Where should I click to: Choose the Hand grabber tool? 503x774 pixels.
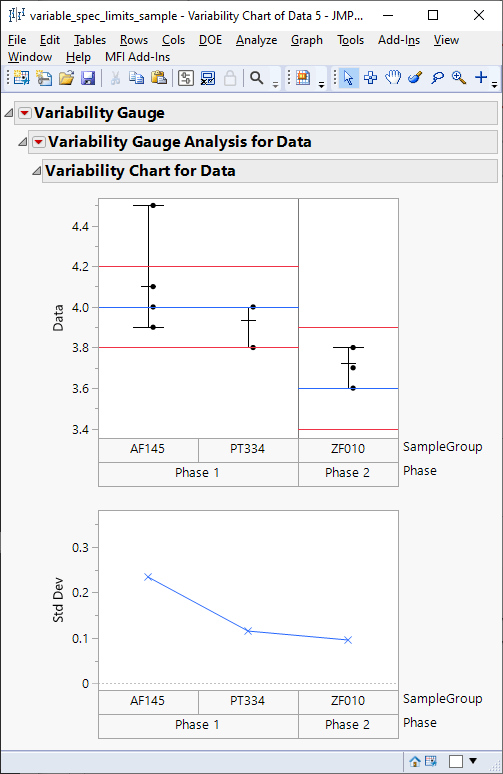(x=393, y=77)
